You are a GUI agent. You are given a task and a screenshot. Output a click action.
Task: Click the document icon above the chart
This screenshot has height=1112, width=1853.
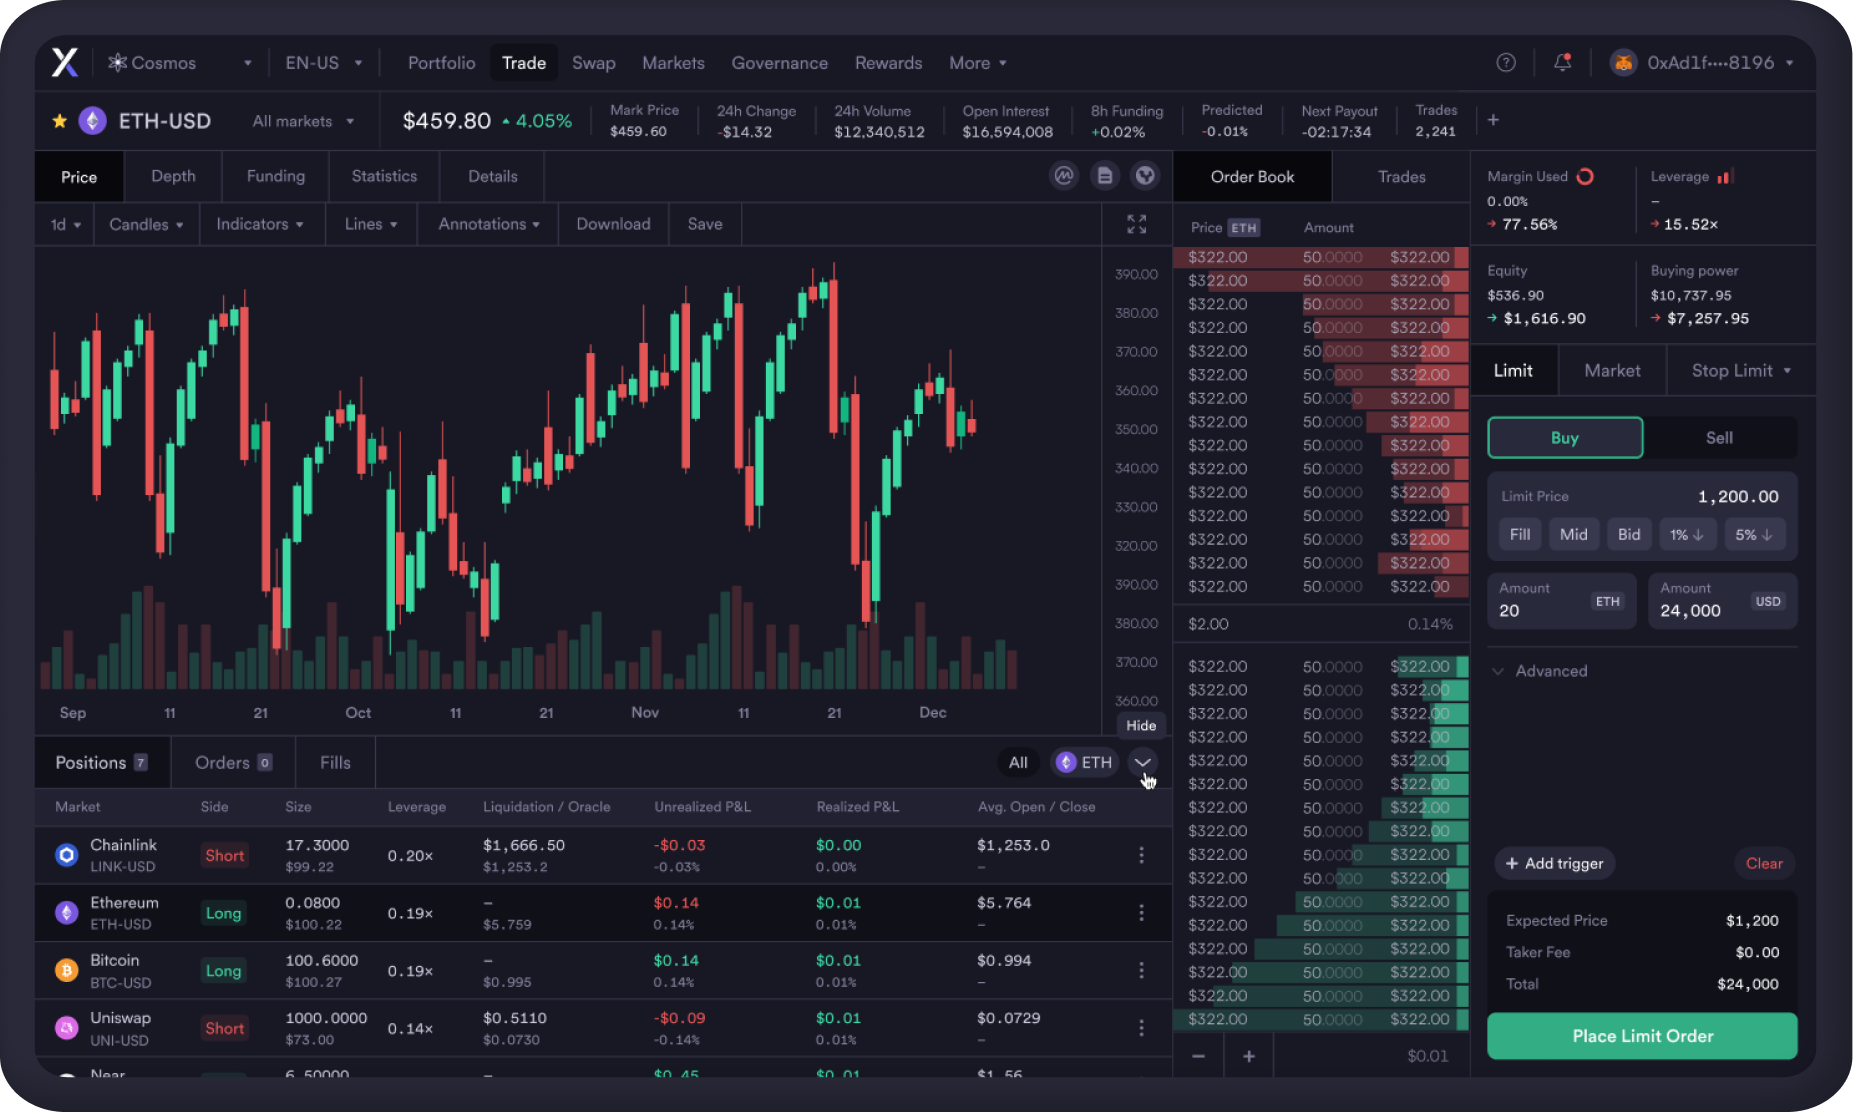click(1104, 176)
